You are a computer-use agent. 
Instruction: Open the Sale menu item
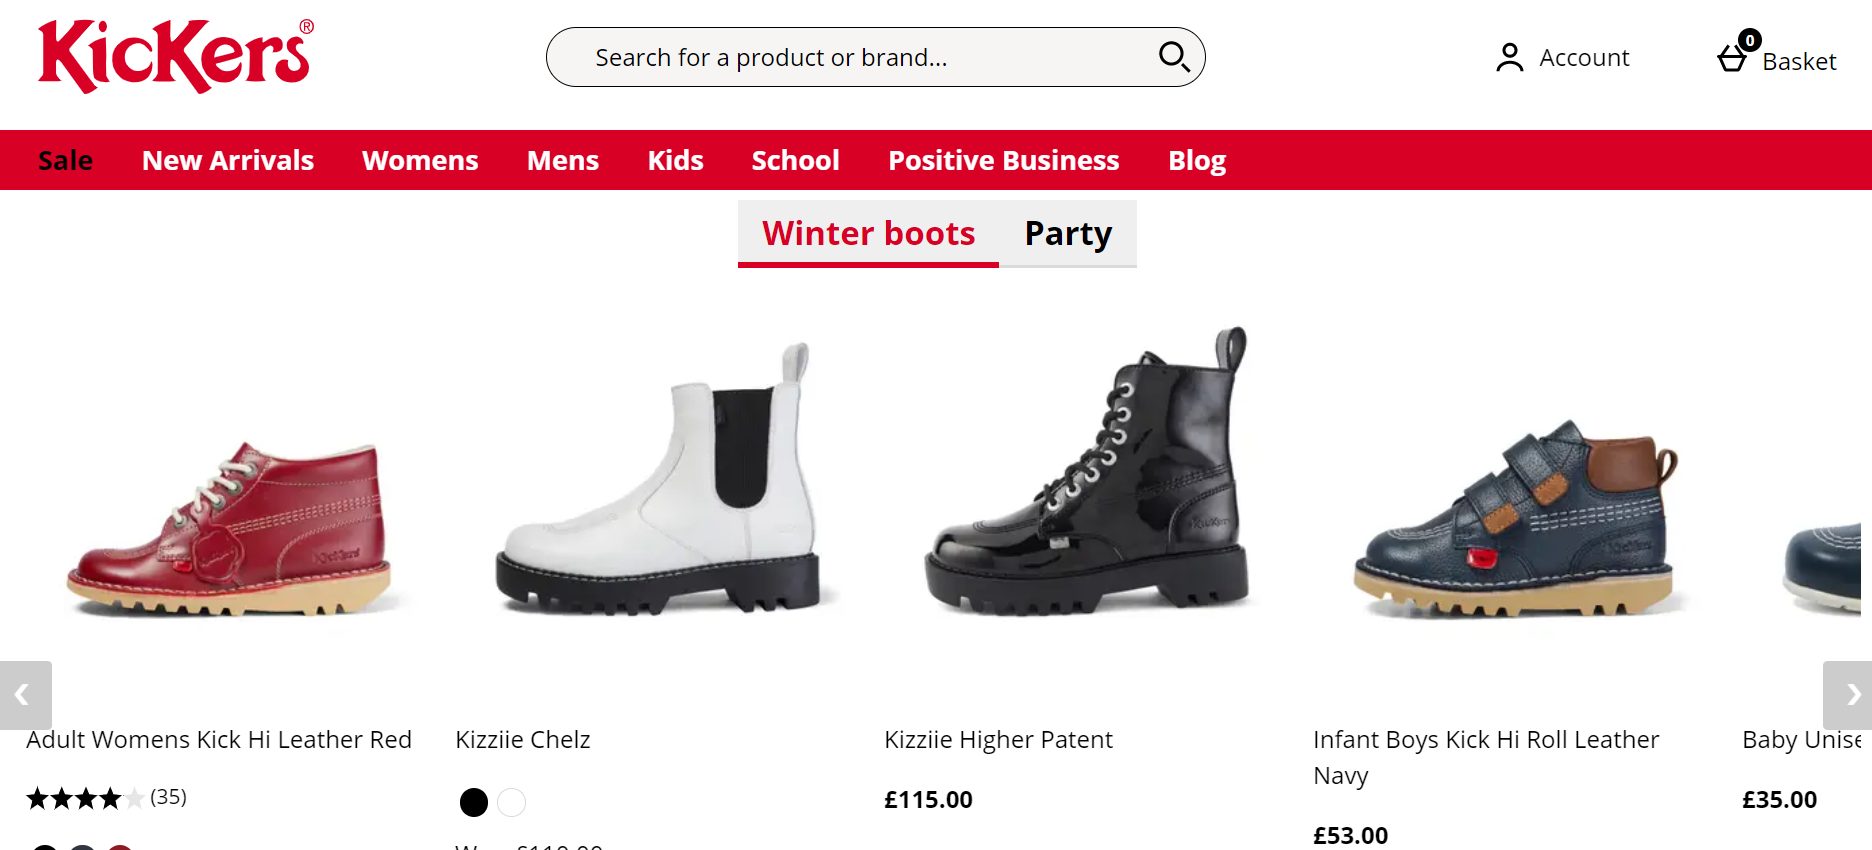[x=65, y=160]
